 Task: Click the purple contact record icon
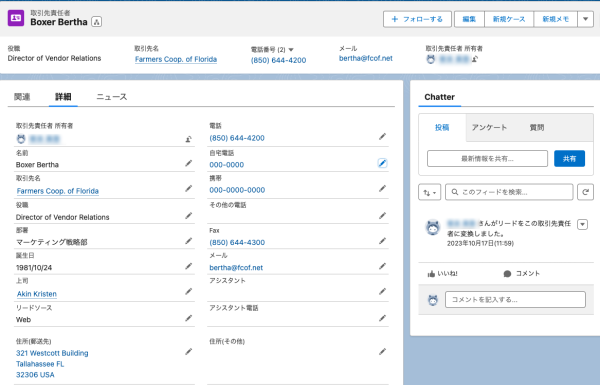click(x=16, y=18)
